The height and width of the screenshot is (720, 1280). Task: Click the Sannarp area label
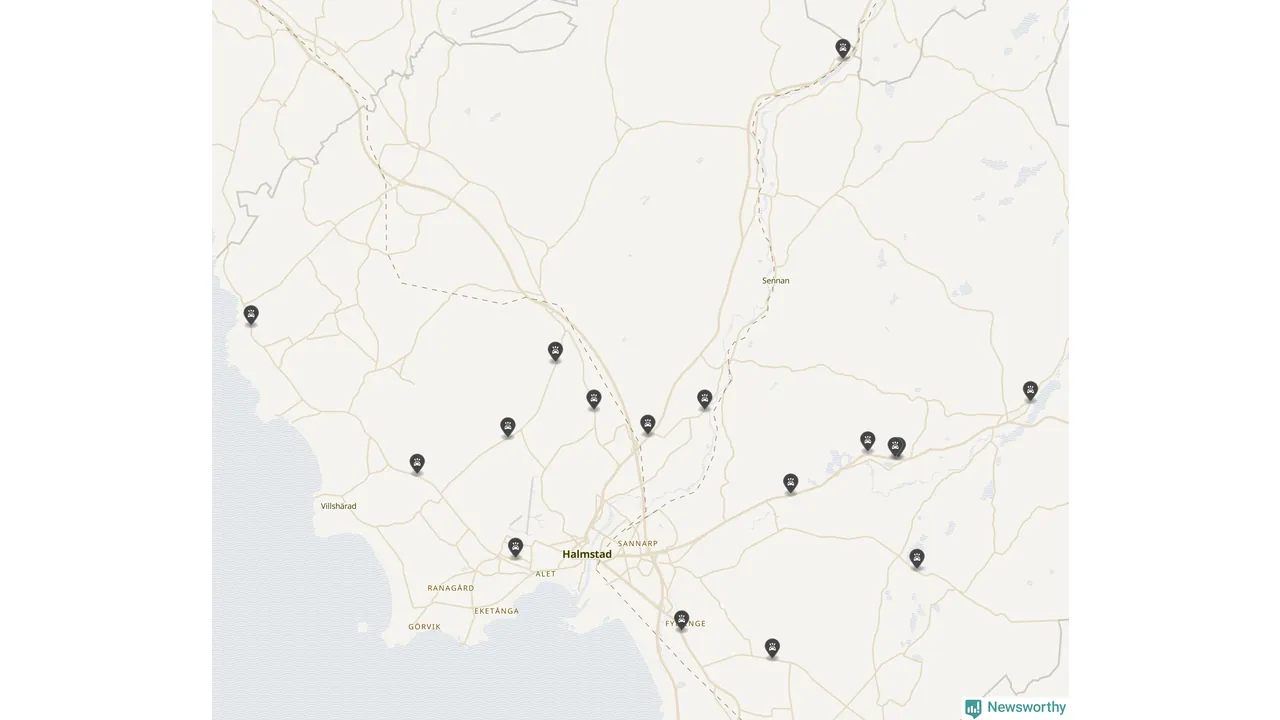pos(638,543)
